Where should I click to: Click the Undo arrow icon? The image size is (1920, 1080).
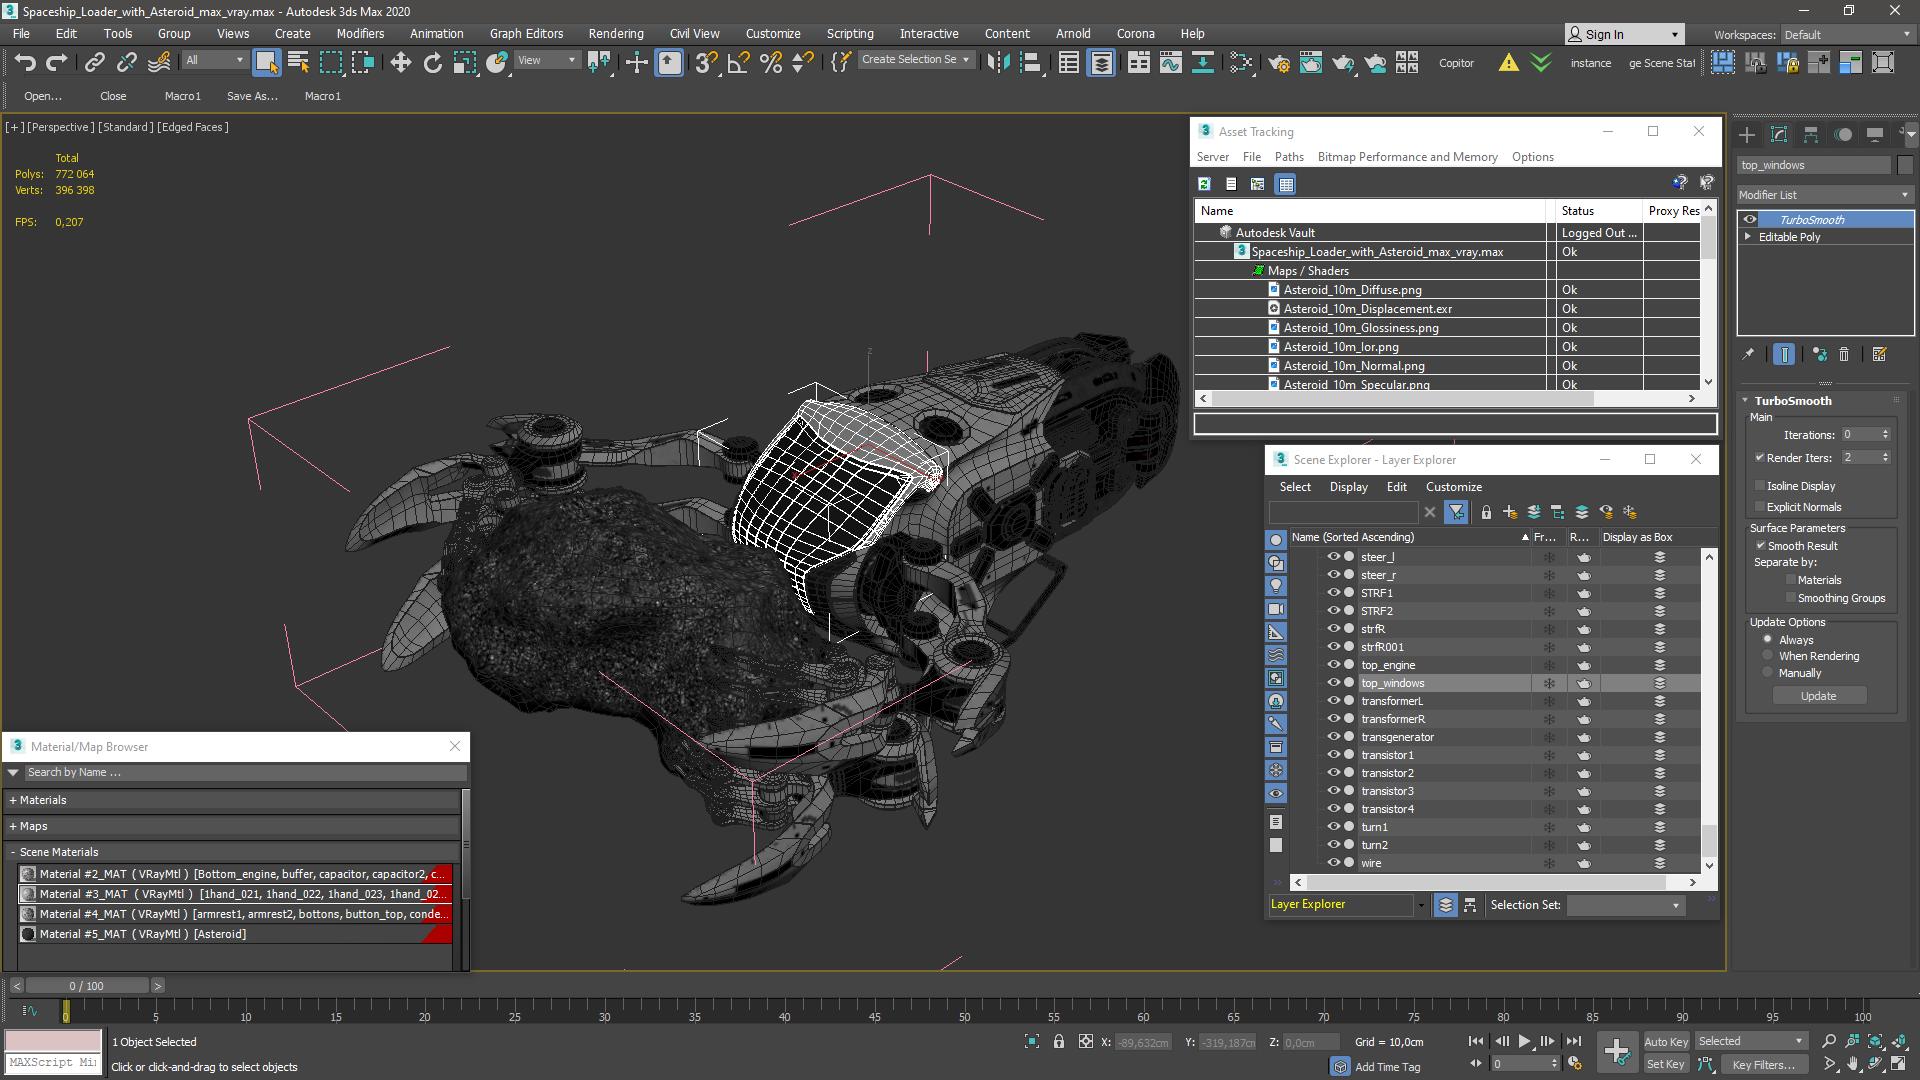click(25, 62)
